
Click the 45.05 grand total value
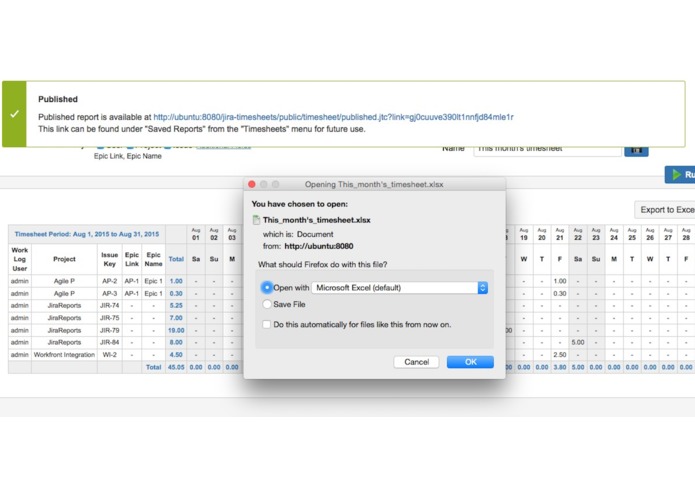tap(176, 367)
